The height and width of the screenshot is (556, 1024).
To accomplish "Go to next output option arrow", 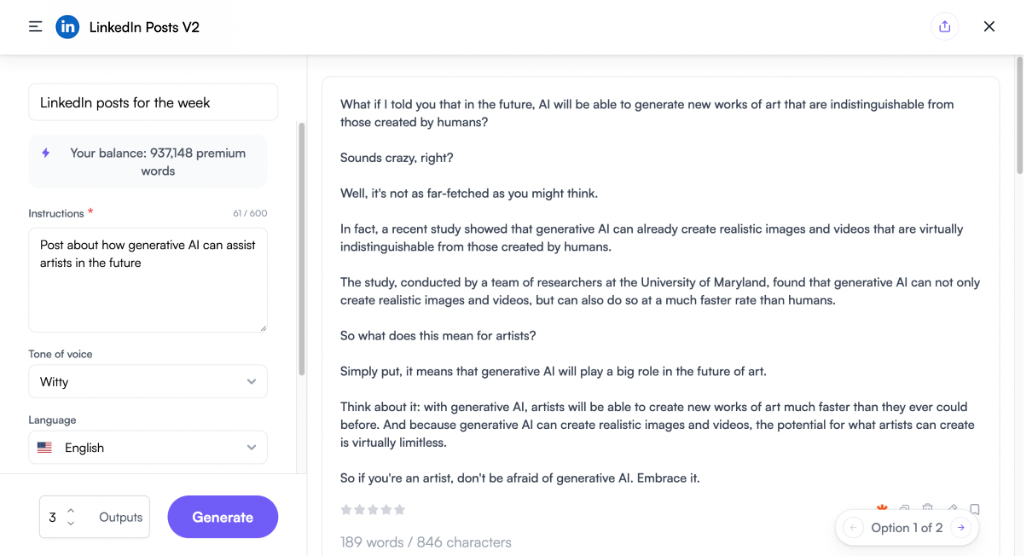I will [x=961, y=527].
